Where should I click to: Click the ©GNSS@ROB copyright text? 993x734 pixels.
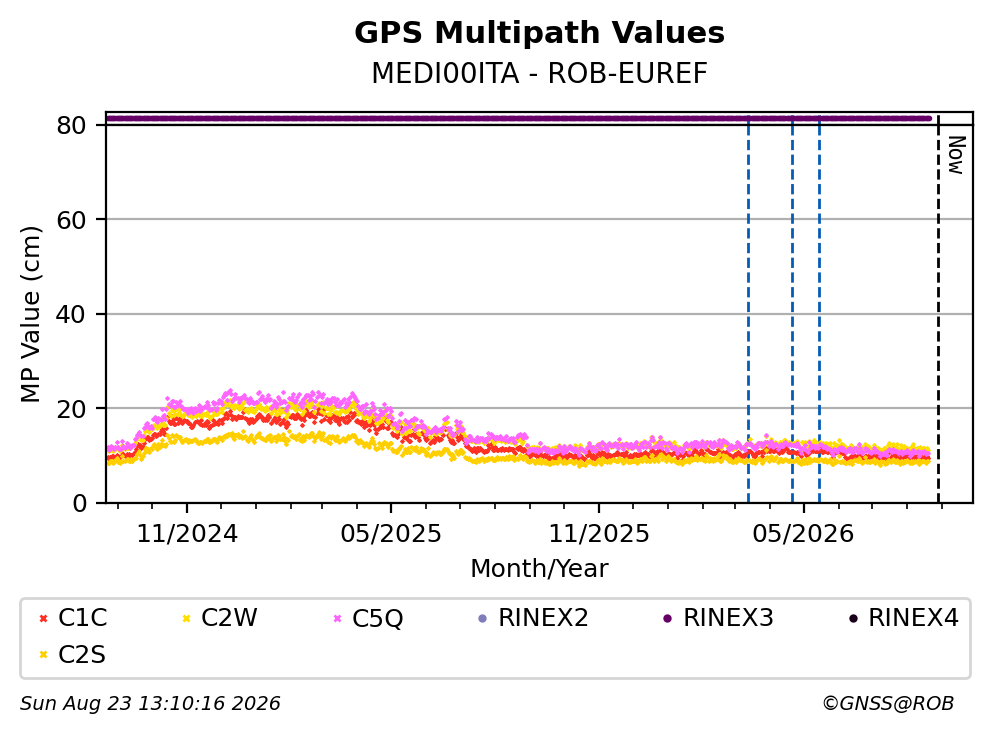click(888, 704)
